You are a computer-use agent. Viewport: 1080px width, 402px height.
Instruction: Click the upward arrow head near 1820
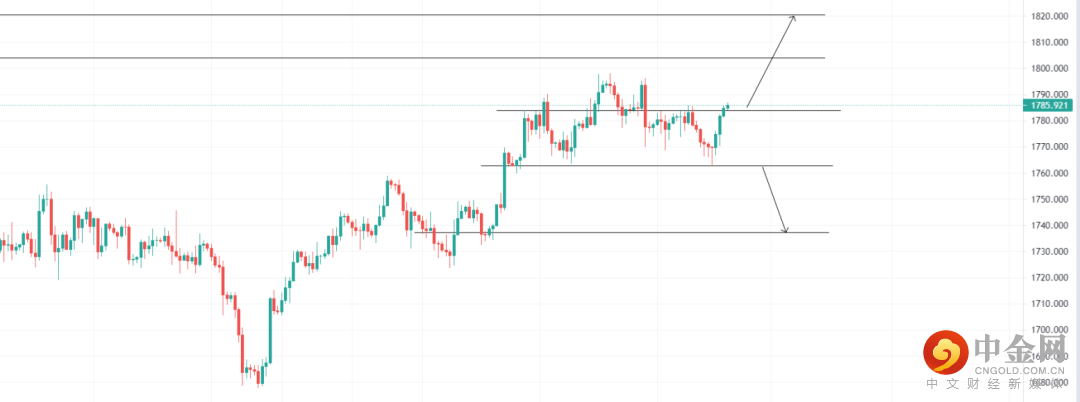[x=793, y=19]
